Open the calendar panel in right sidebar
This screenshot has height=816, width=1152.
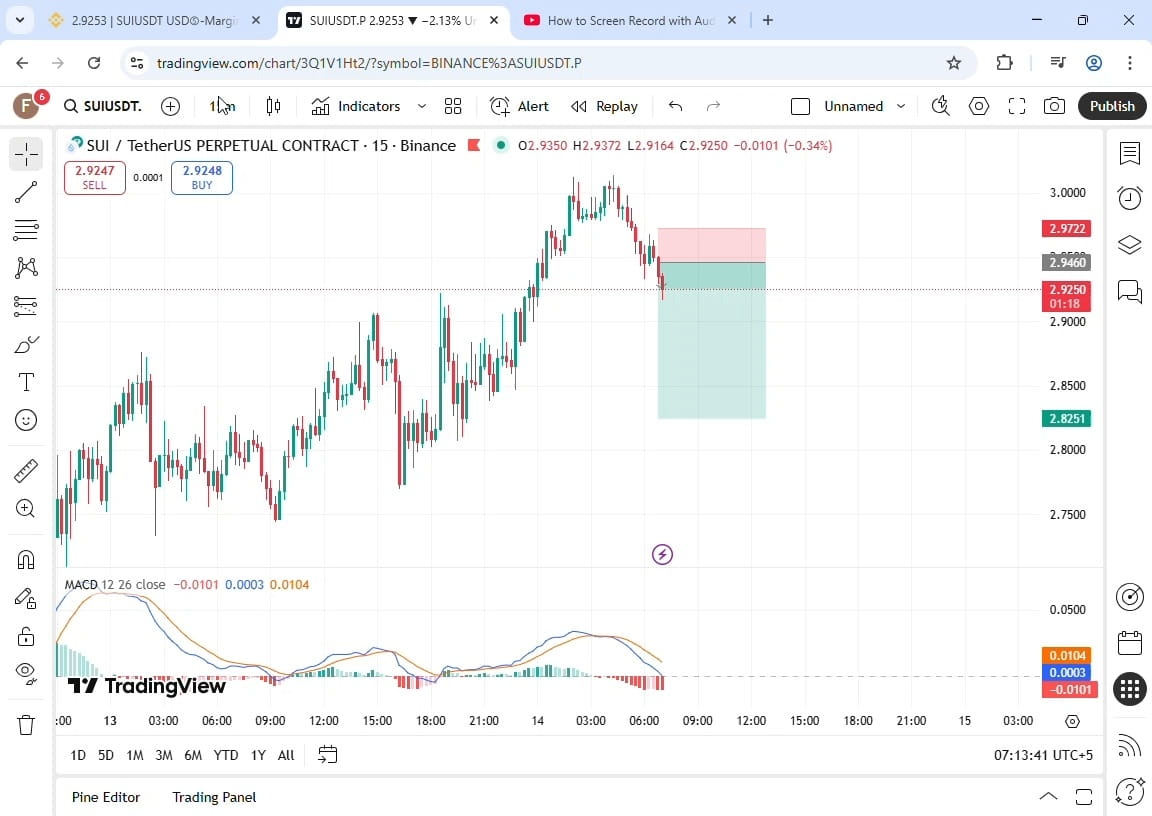[x=1129, y=643]
